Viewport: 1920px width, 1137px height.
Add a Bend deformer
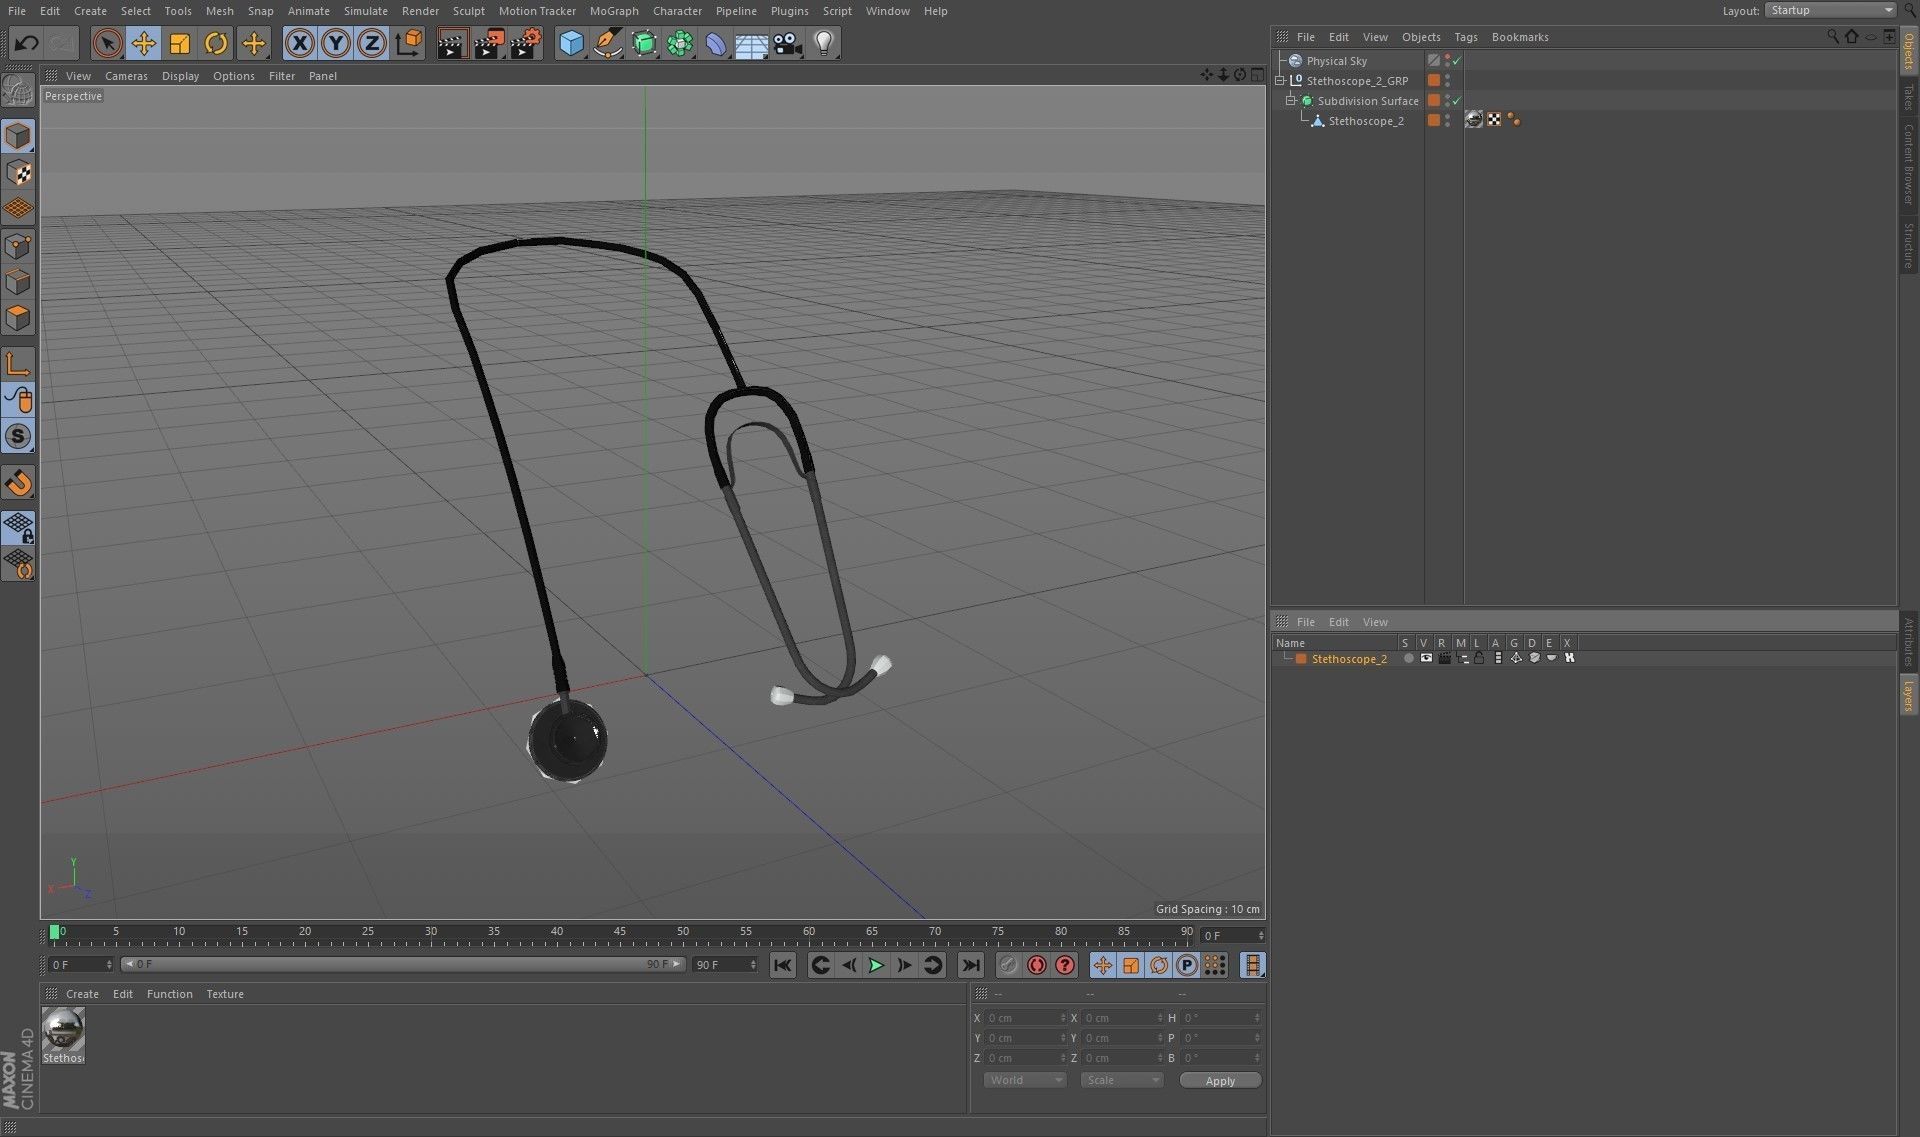pyautogui.click(x=716, y=43)
